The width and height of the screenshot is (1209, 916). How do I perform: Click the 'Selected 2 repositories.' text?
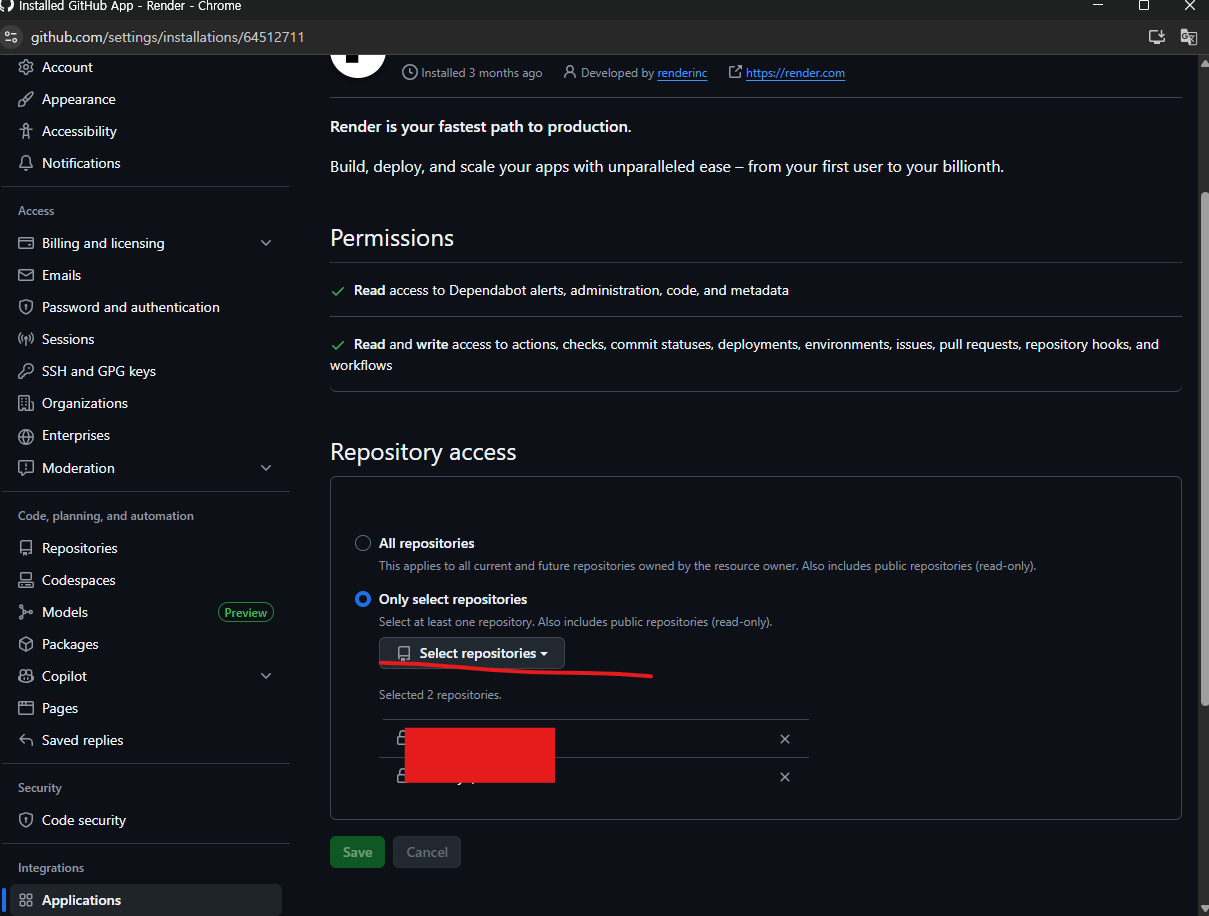440,695
